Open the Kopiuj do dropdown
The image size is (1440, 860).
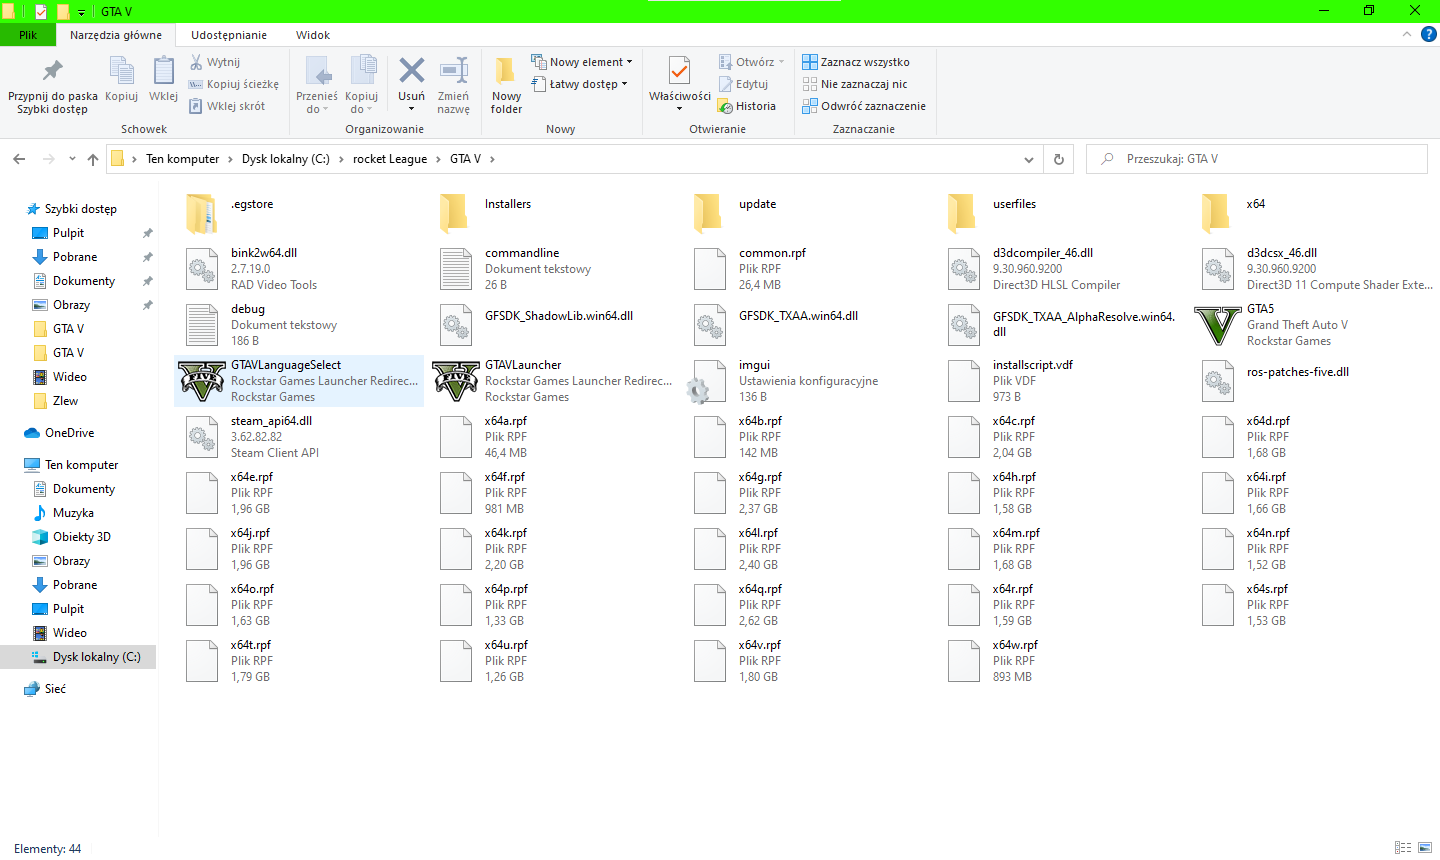[x=361, y=85]
